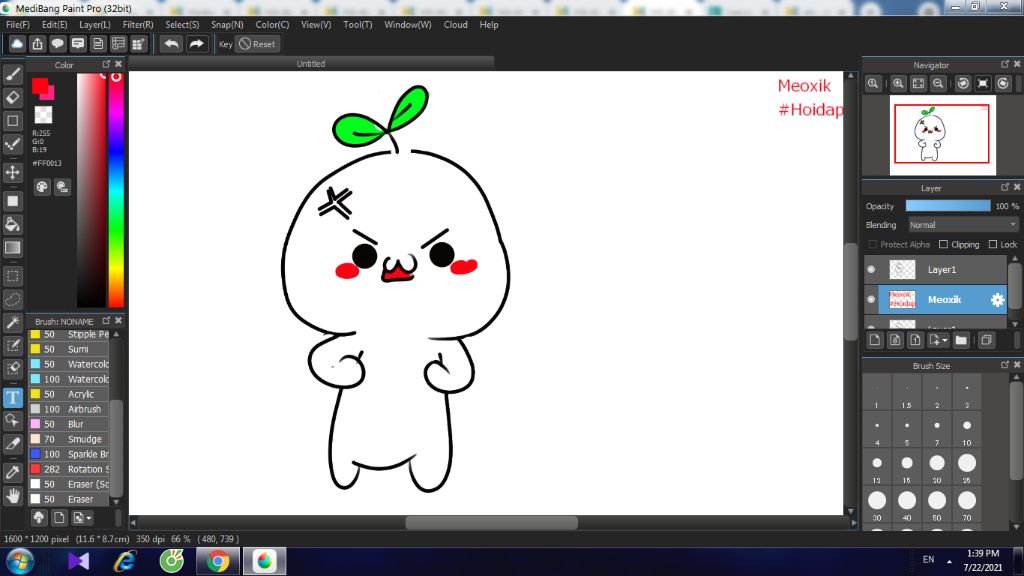Open the color palette icon in Color panel
Viewport: 1024px width, 576px height.
click(x=42, y=187)
